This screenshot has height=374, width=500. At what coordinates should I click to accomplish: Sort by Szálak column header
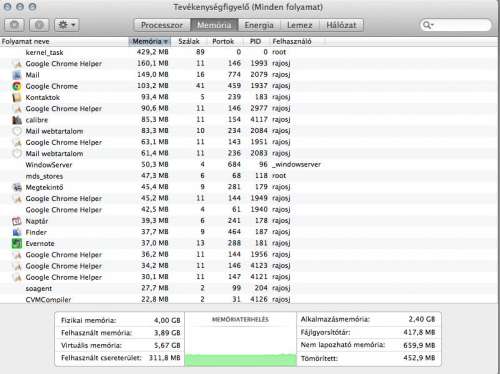tap(189, 42)
